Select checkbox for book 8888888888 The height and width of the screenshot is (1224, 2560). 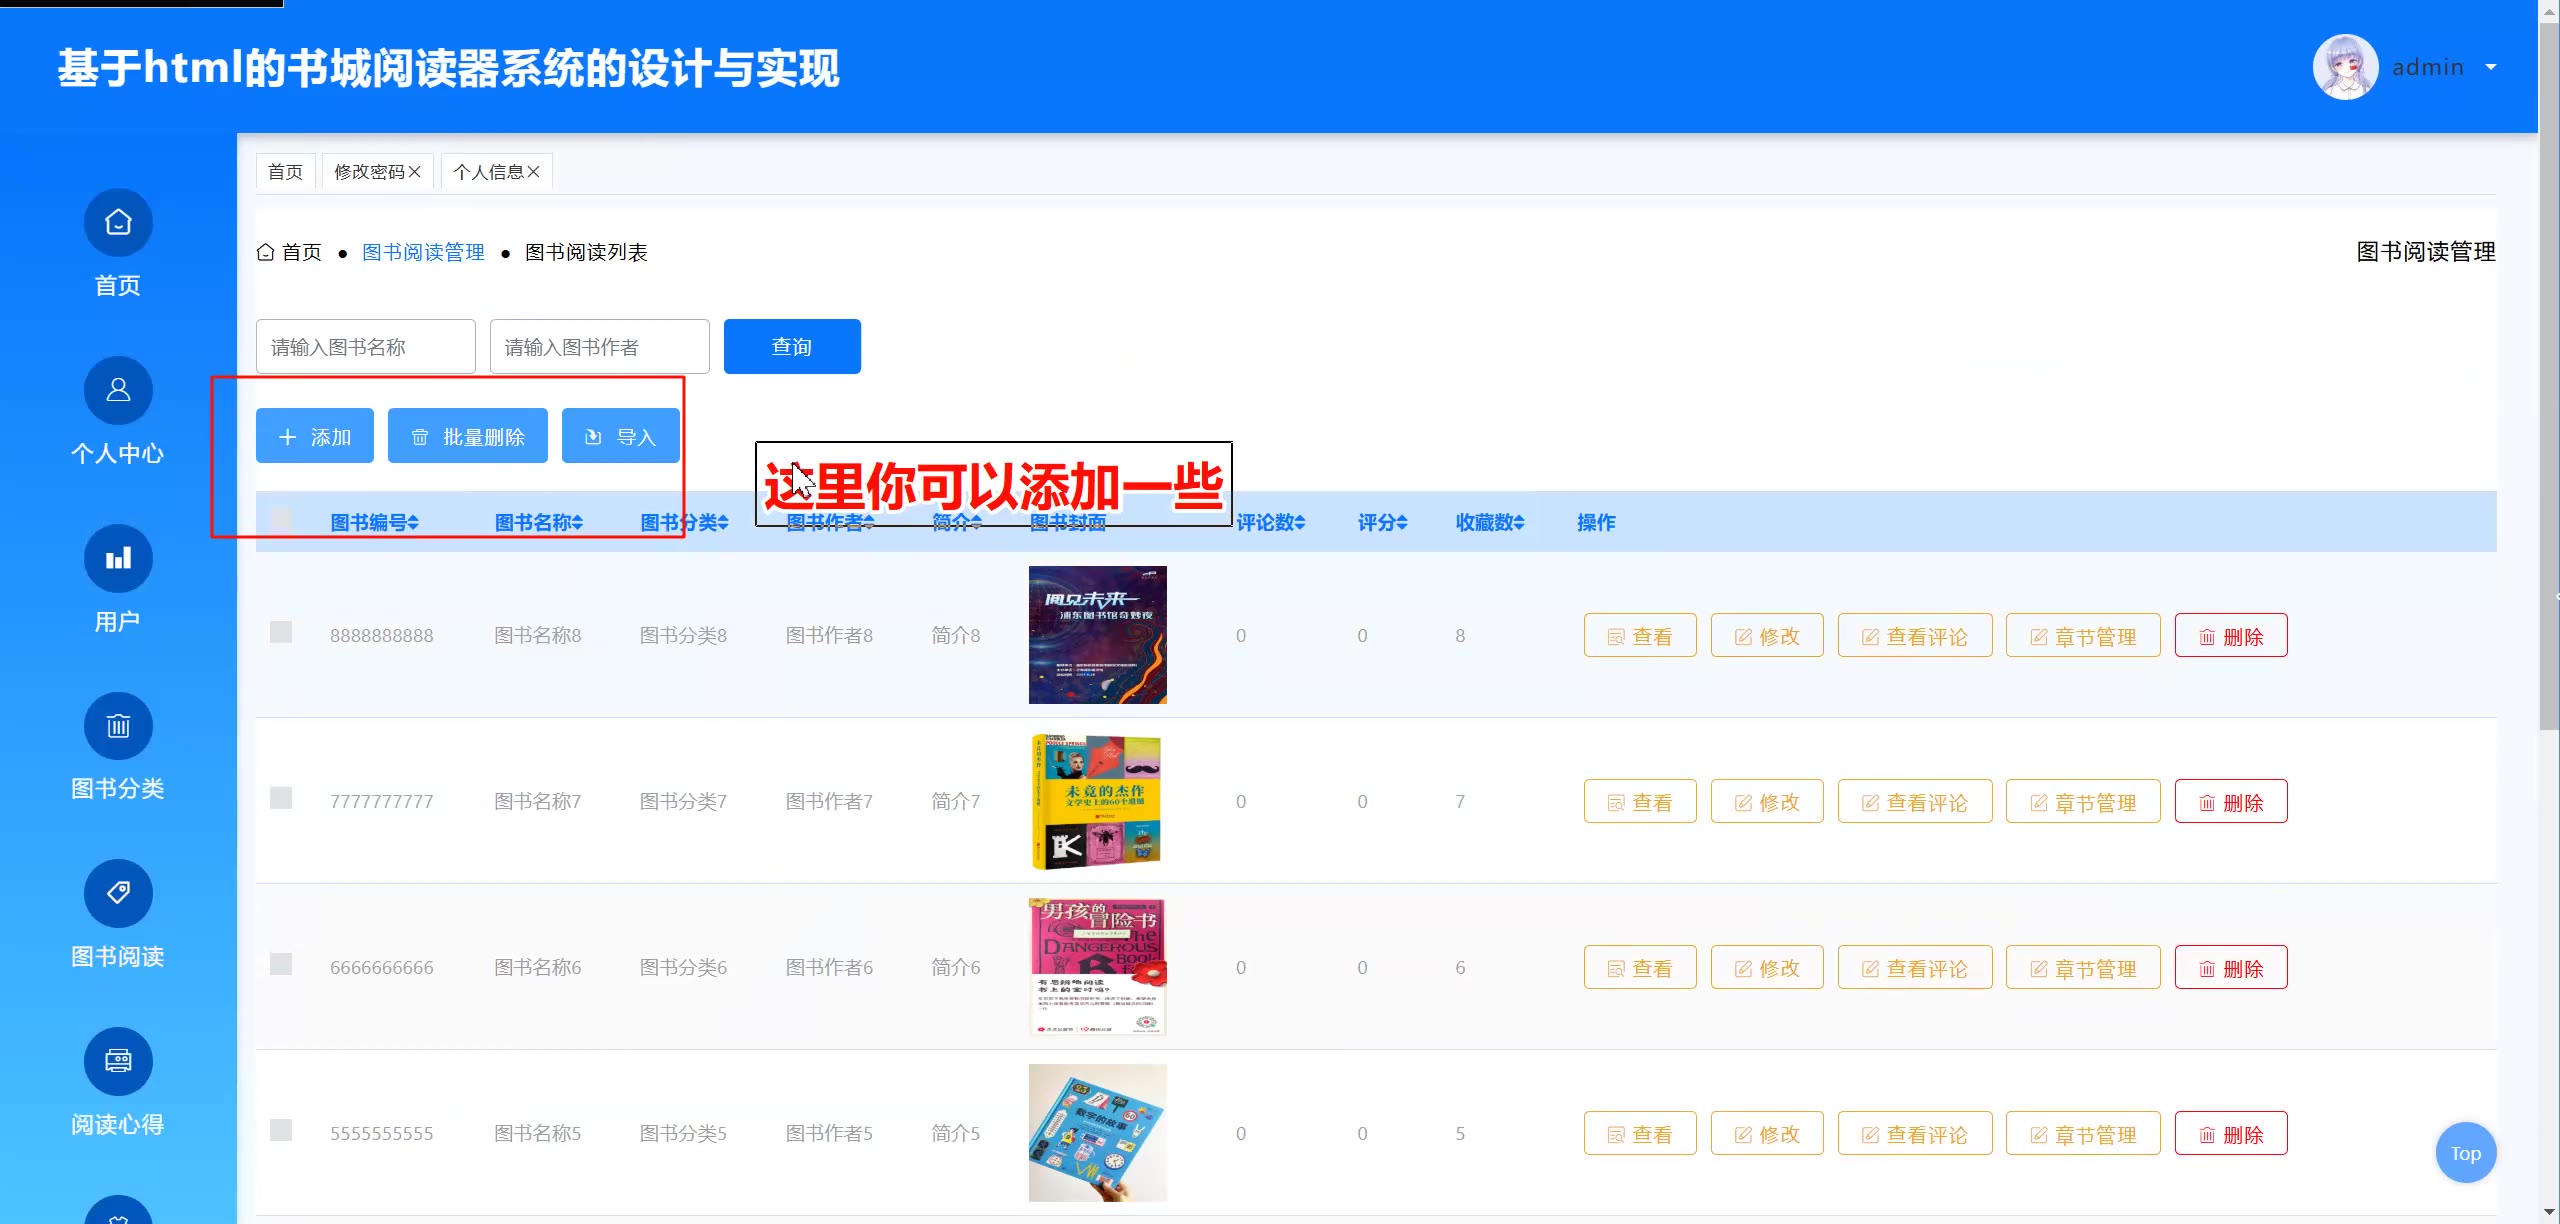[x=281, y=632]
